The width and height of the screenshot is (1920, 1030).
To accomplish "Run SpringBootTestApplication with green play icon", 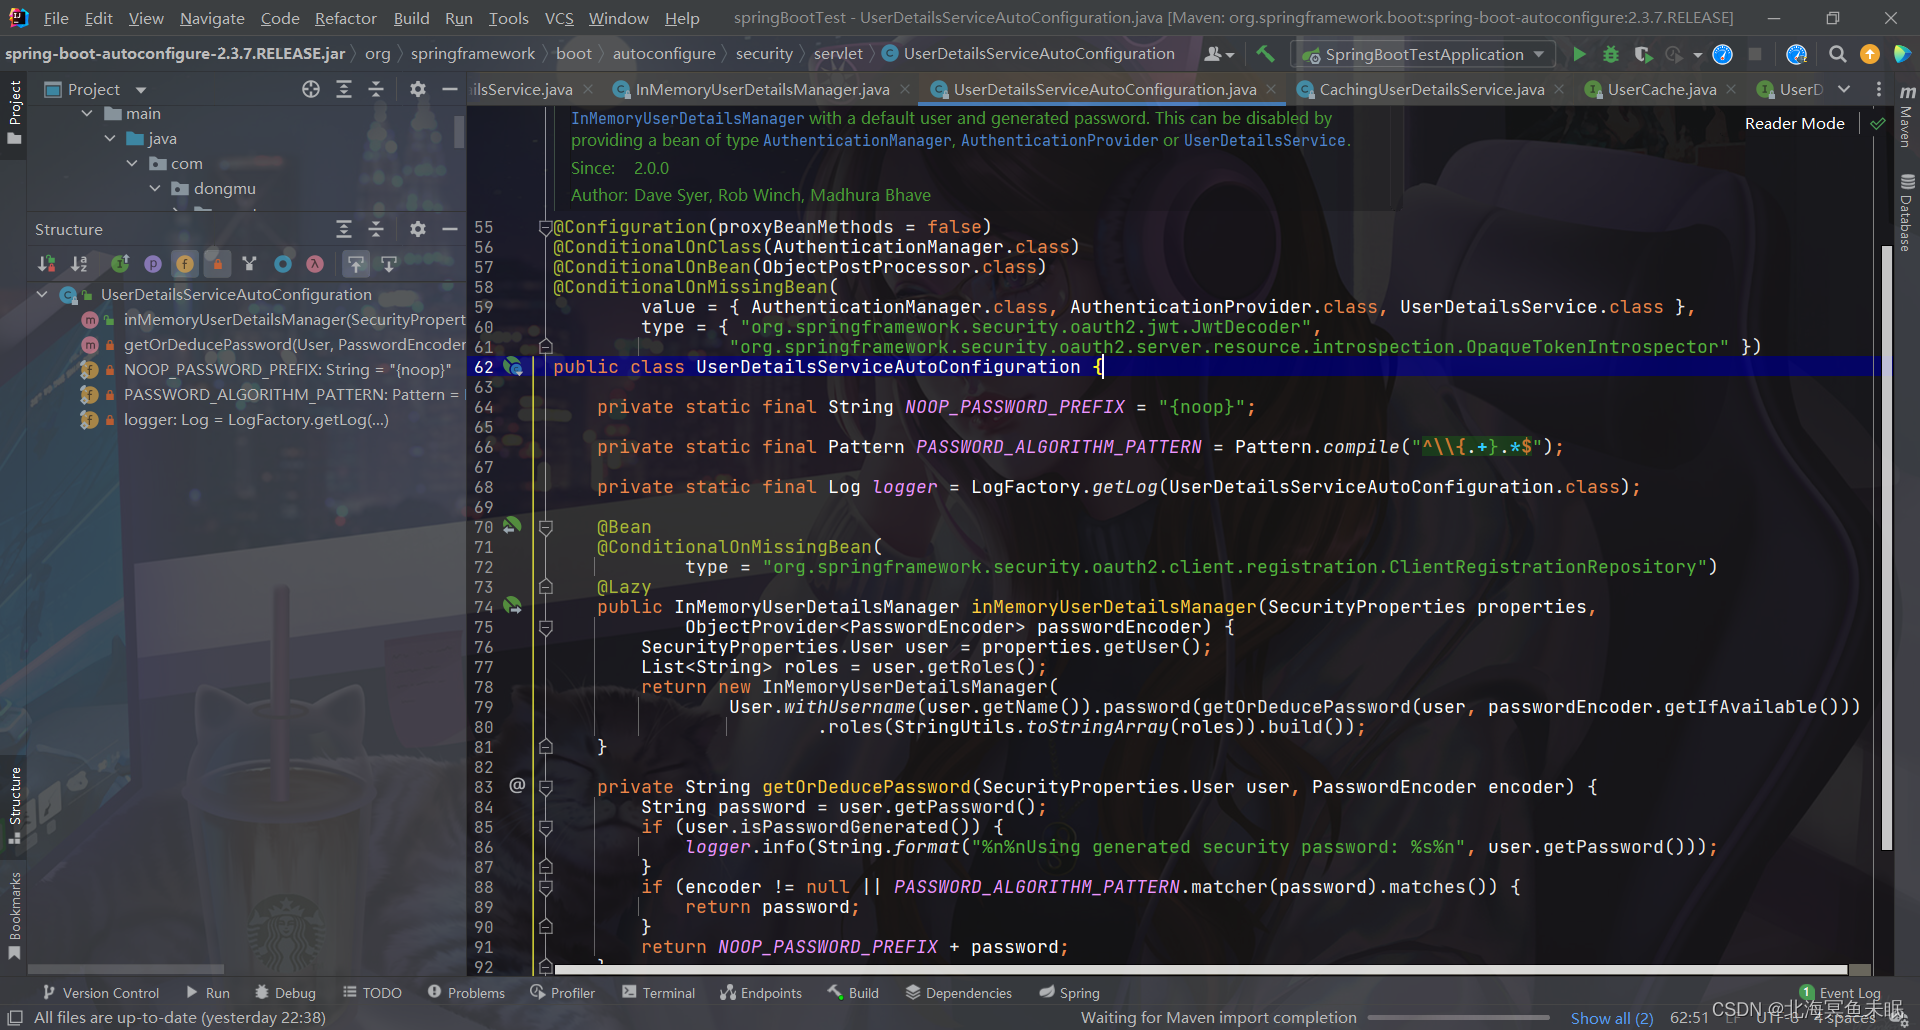I will pos(1579,54).
